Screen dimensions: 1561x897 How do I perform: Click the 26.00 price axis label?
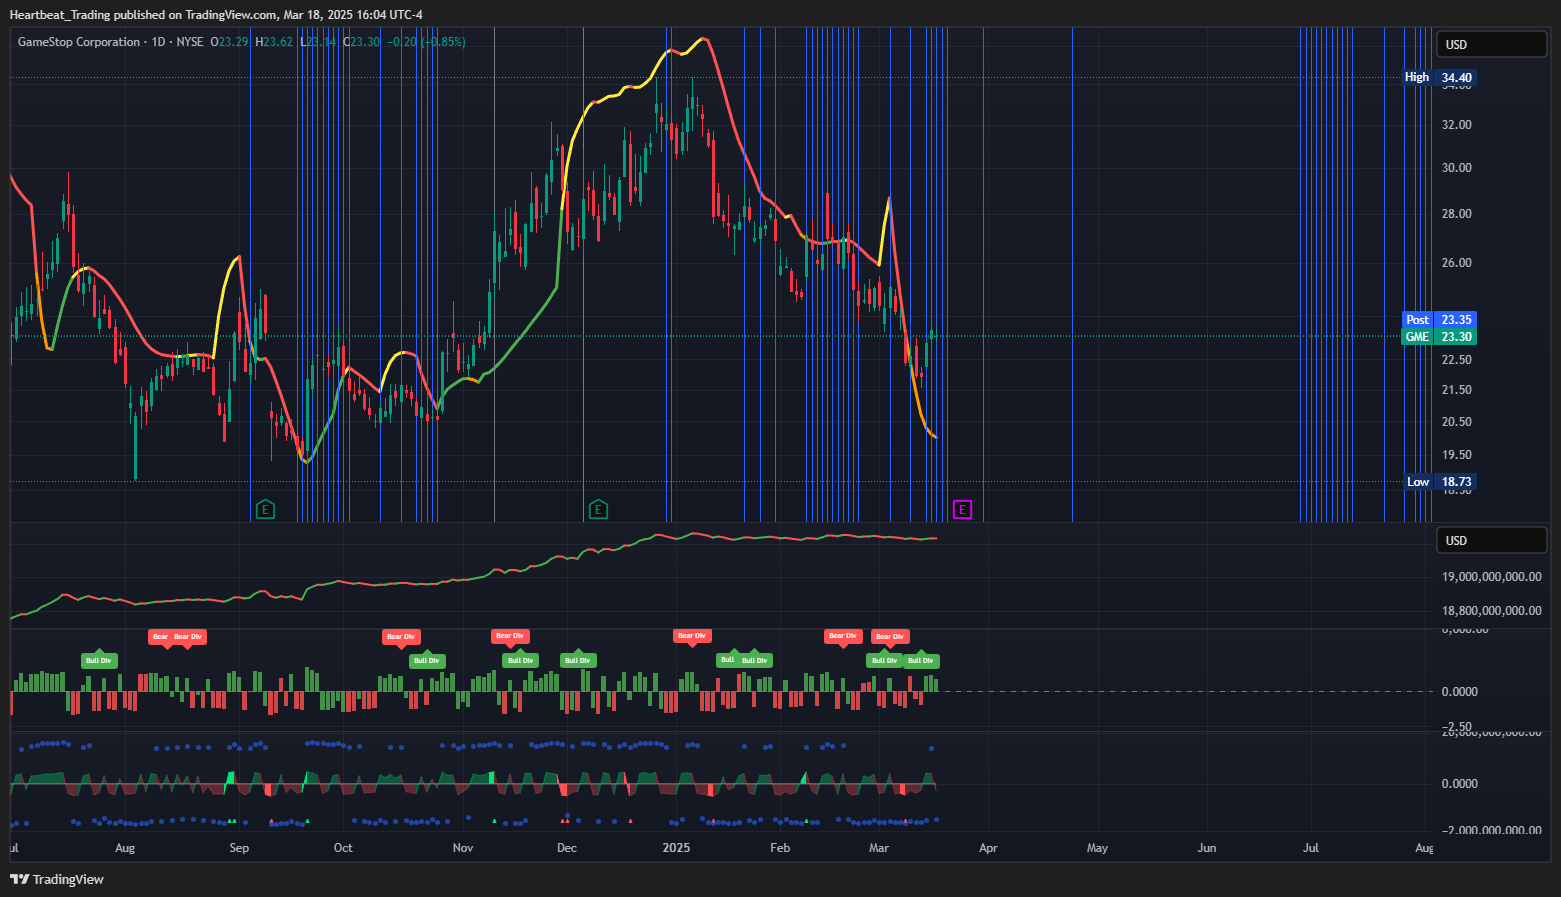tap(1456, 263)
